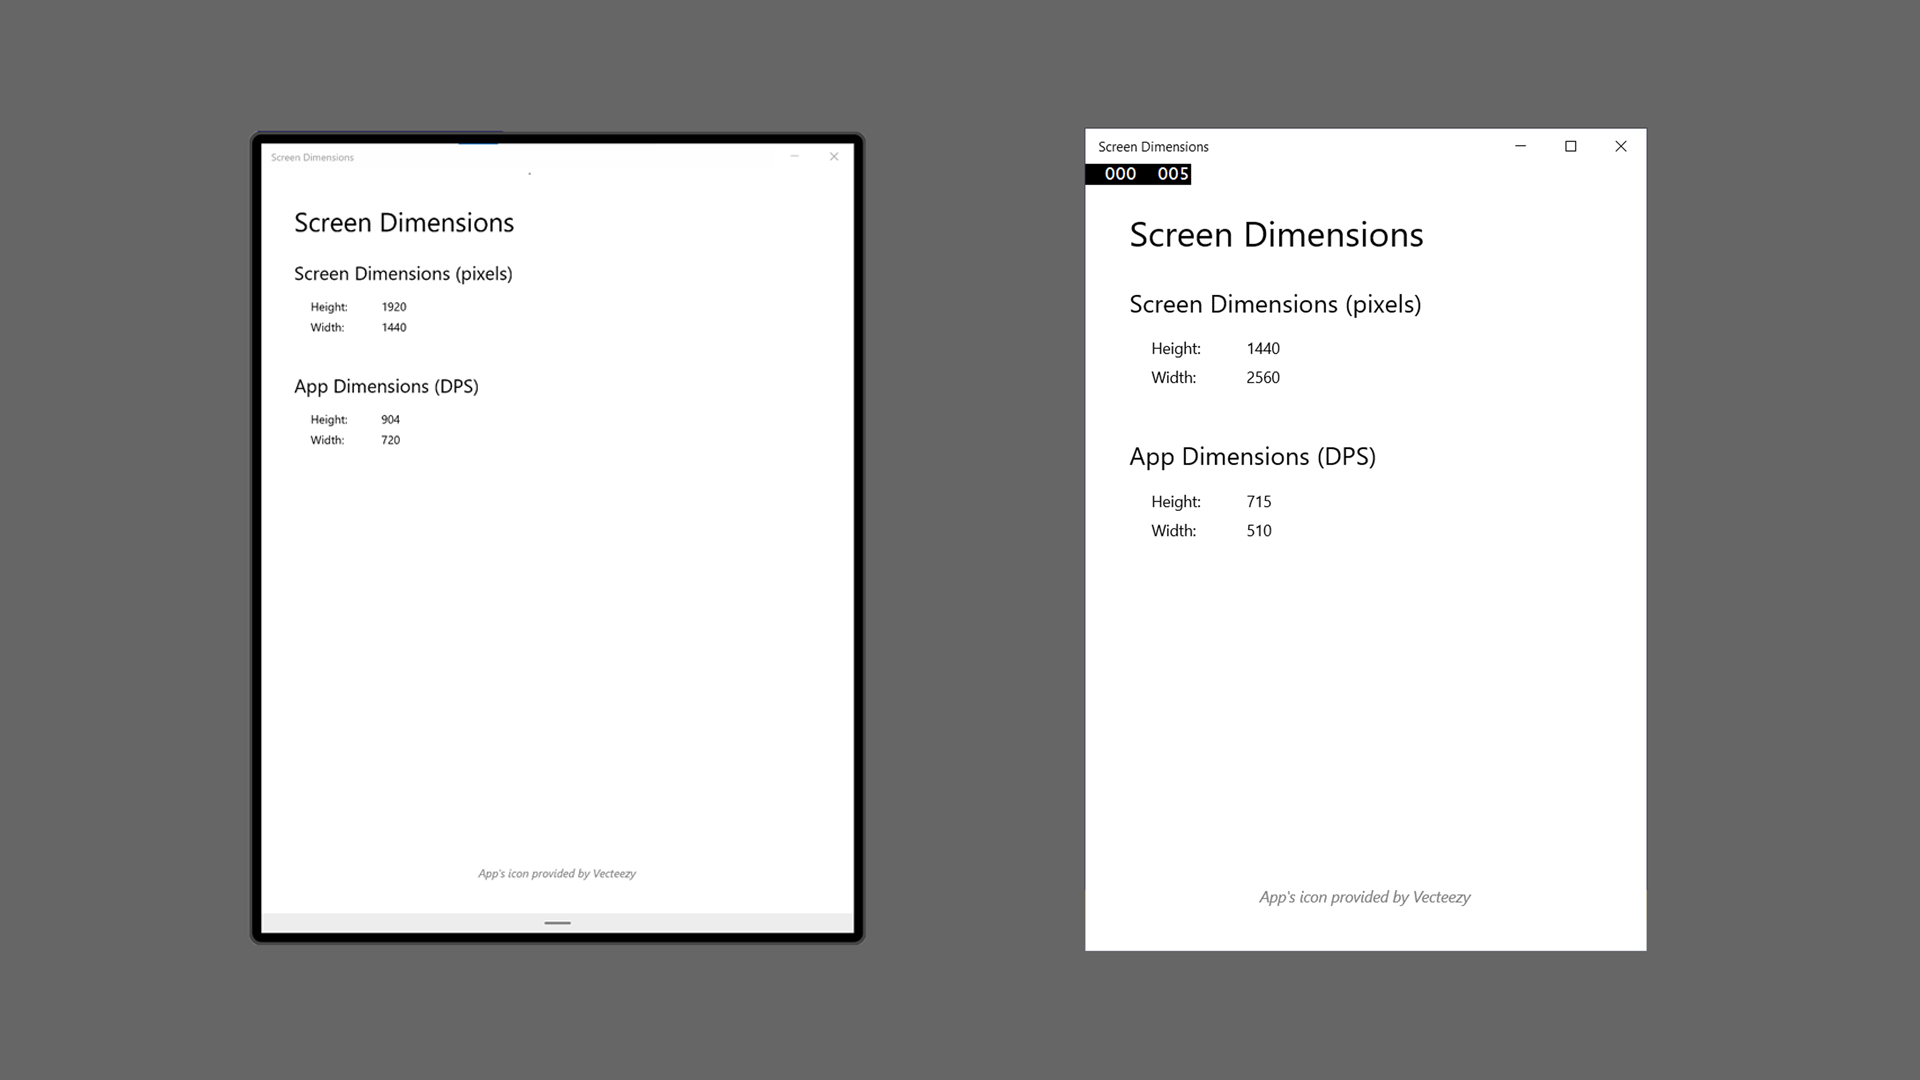This screenshot has height=1080, width=1920.
Task: Select the pixel height value 1920
Action: [393, 307]
